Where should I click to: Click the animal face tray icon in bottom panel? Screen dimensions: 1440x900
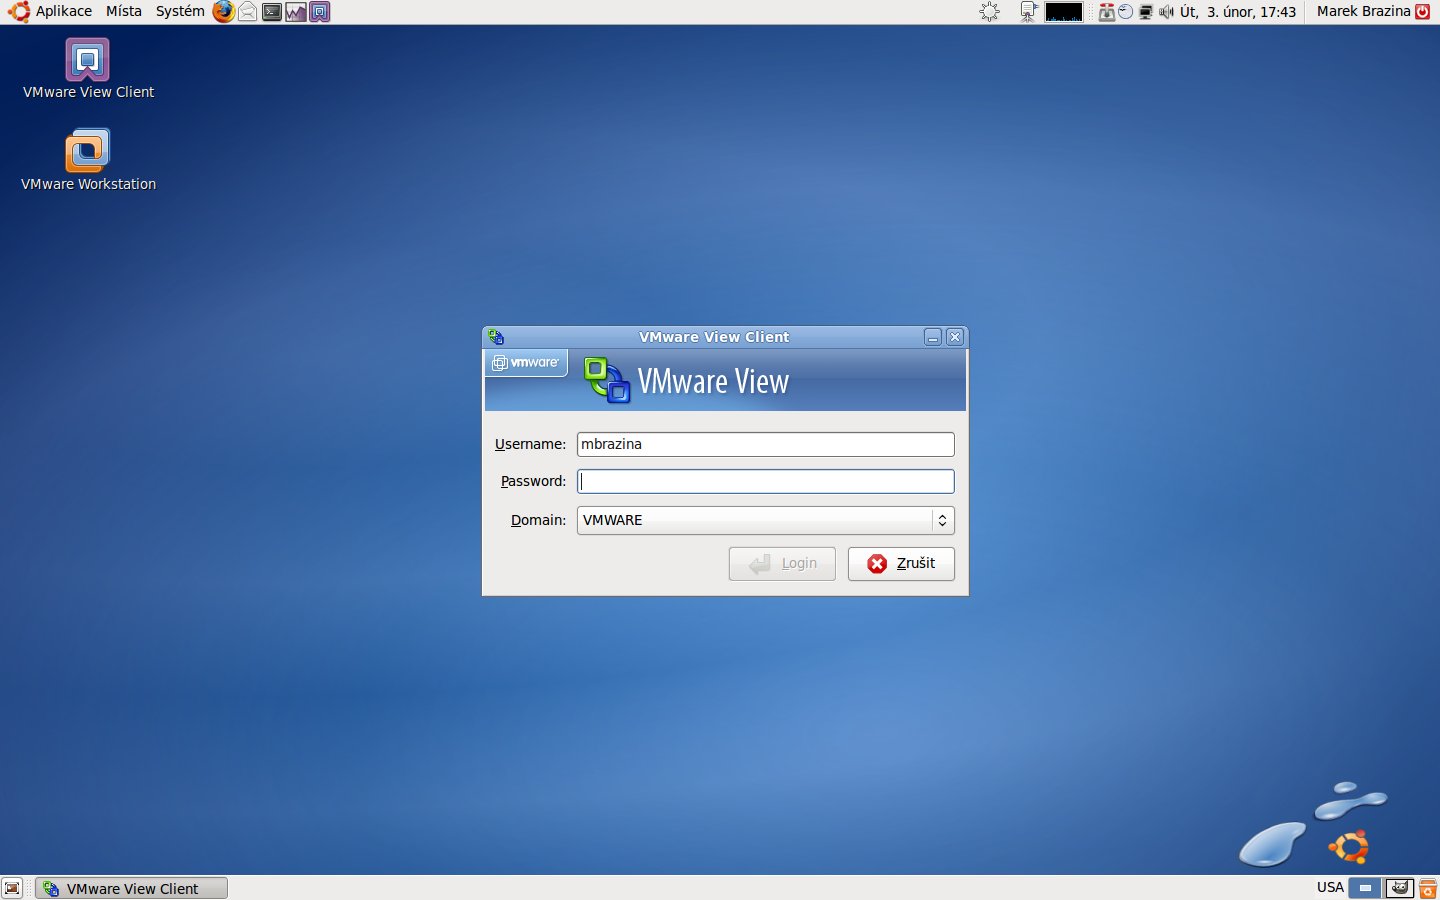(x=1400, y=888)
